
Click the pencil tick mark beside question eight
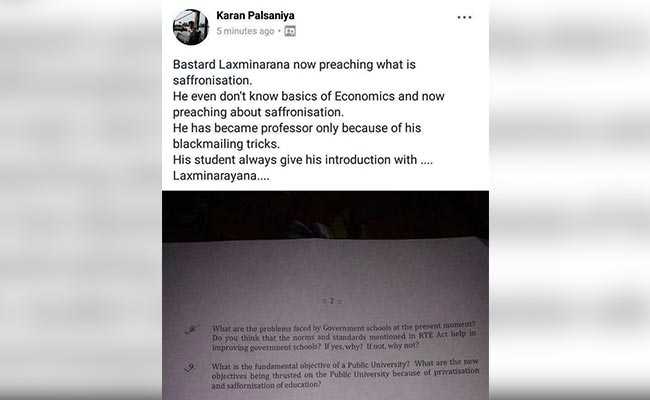pos(191,330)
